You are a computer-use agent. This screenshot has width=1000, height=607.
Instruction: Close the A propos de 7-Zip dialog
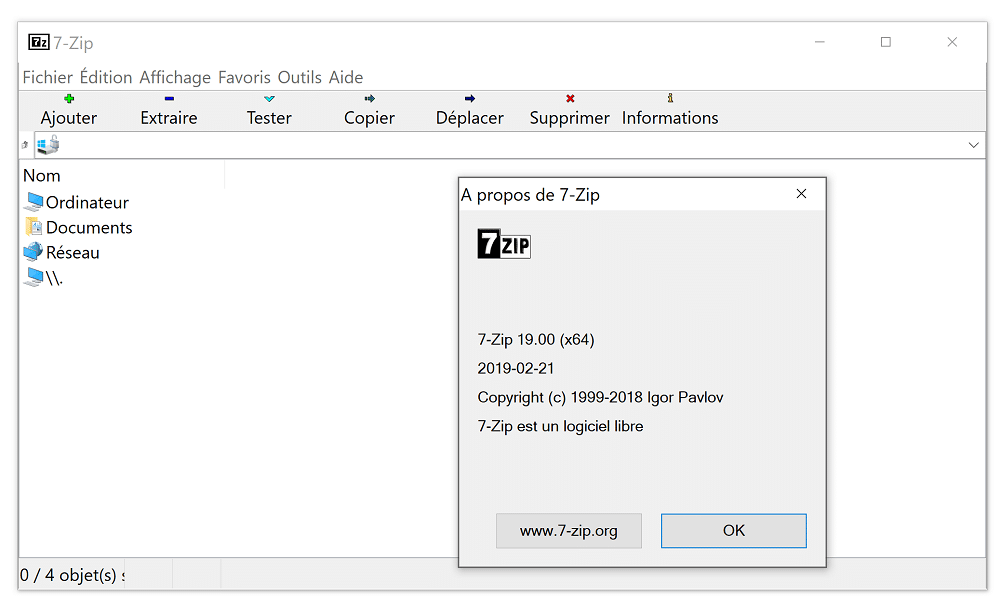(x=802, y=194)
